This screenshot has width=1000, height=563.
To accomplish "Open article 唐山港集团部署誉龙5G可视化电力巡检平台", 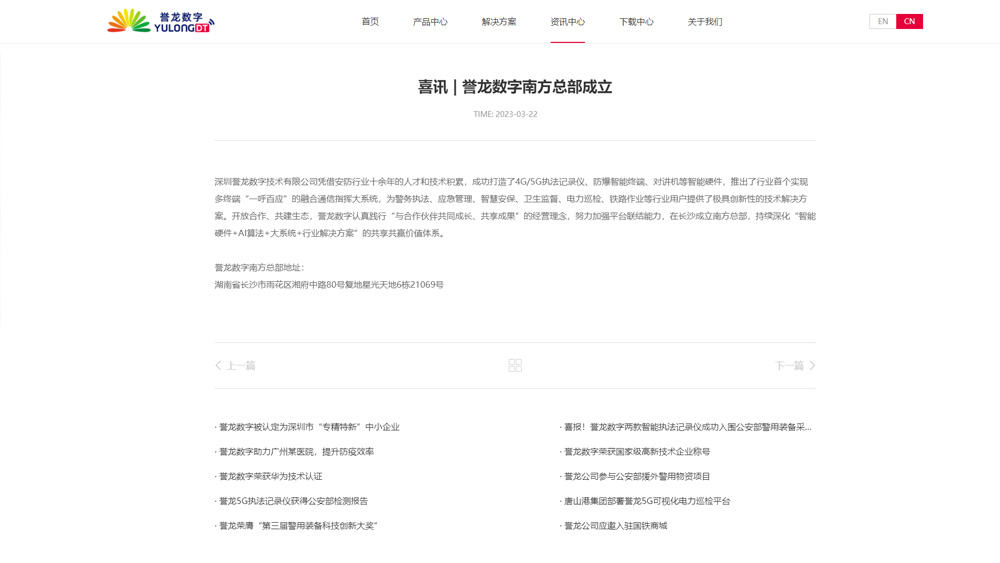I will click(645, 501).
